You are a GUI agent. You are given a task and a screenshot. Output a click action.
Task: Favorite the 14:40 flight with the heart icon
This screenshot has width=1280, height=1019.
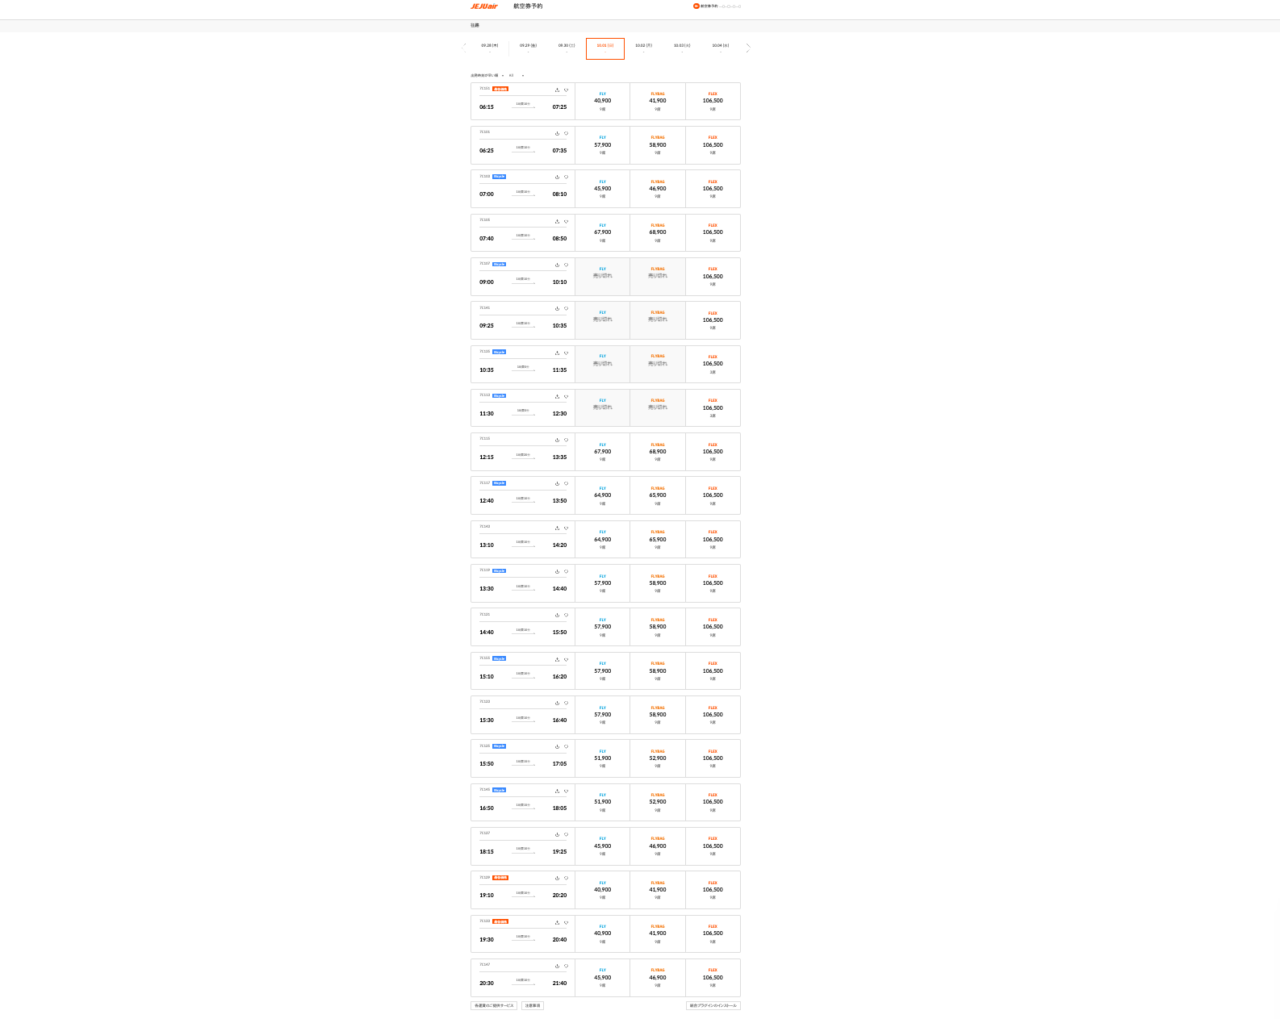tap(566, 616)
